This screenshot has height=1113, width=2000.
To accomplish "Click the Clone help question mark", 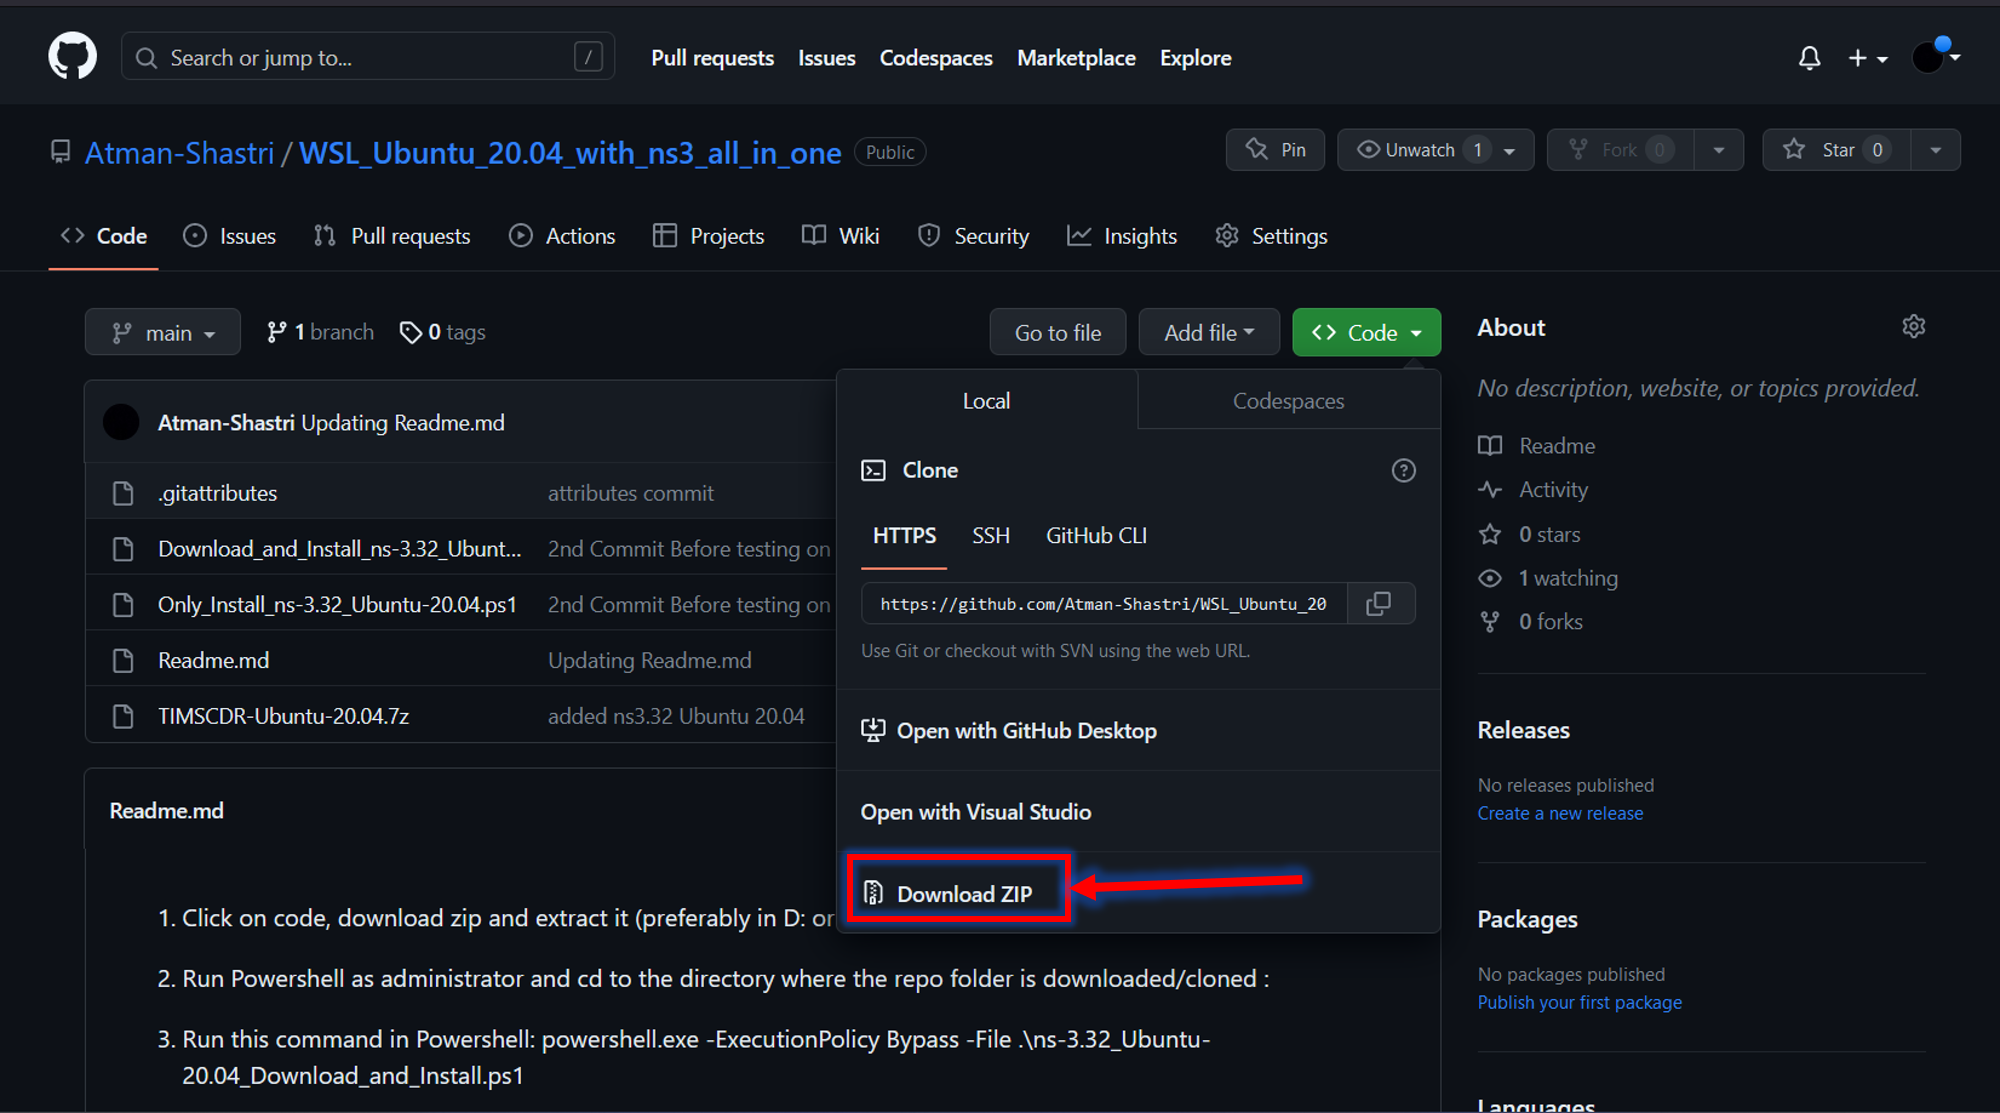I will click(x=1403, y=470).
